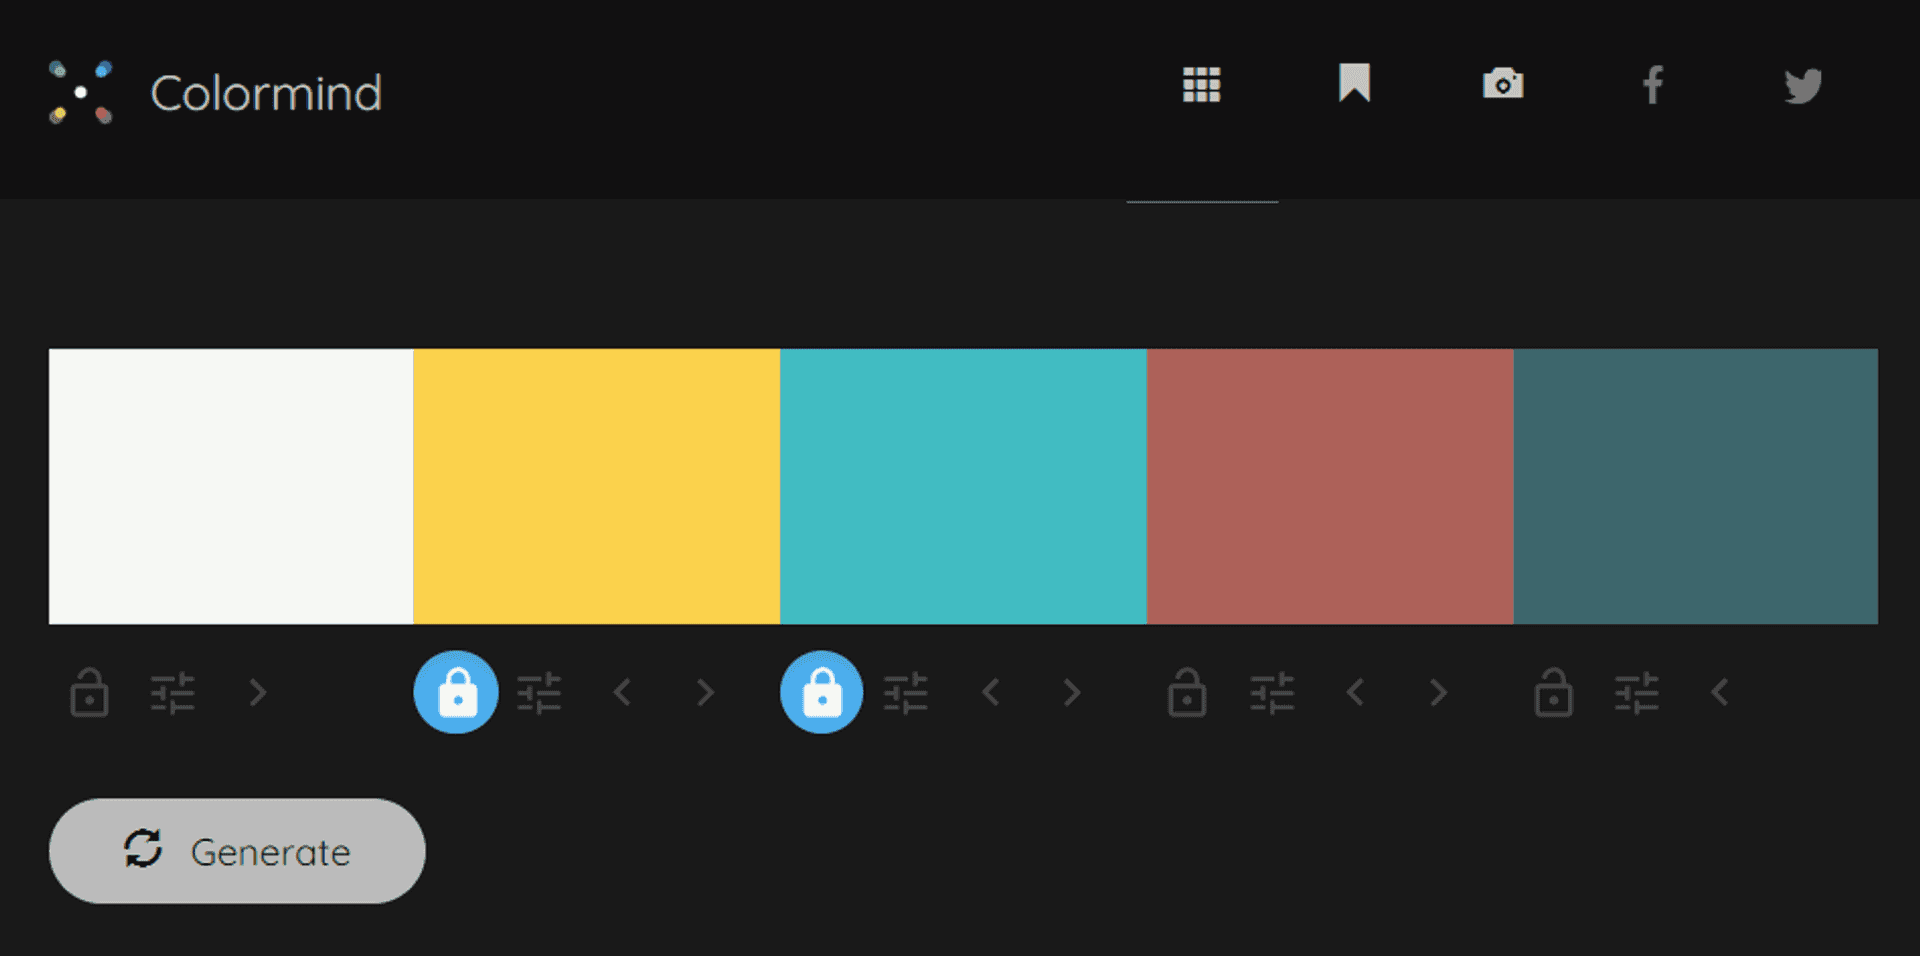The height and width of the screenshot is (956, 1920).
Task: Go to the Colormind logo icon
Action: click(x=81, y=92)
